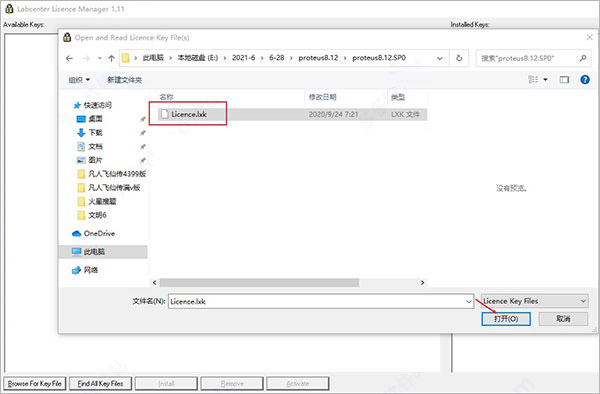600x394 pixels.
Task: Click Browse For Key File in Licence Manager
Action: 35,383
